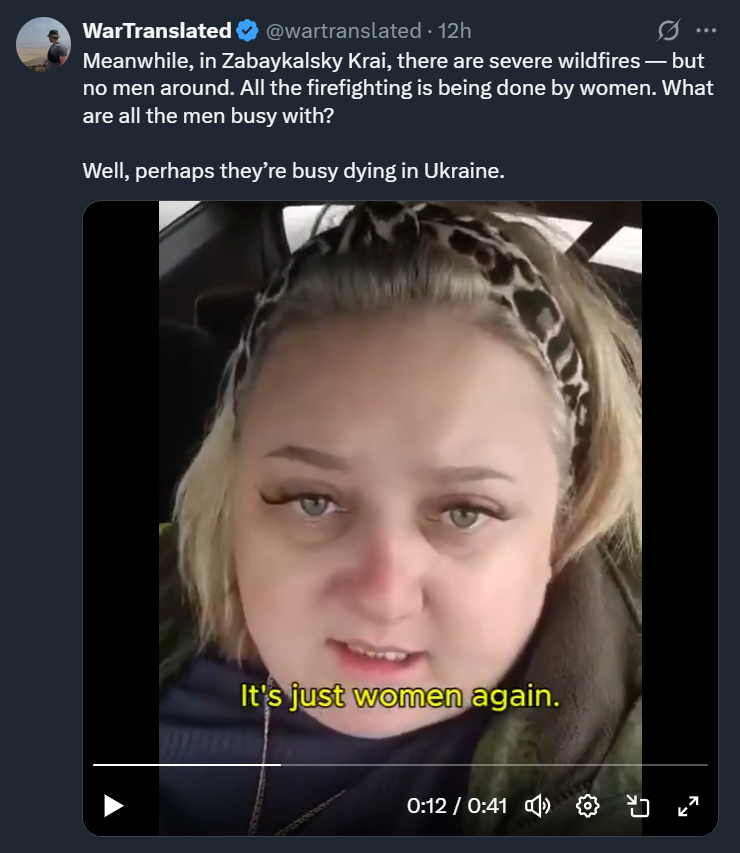Click the Grok slashed-circle icon
The width and height of the screenshot is (740, 853).
668,30
